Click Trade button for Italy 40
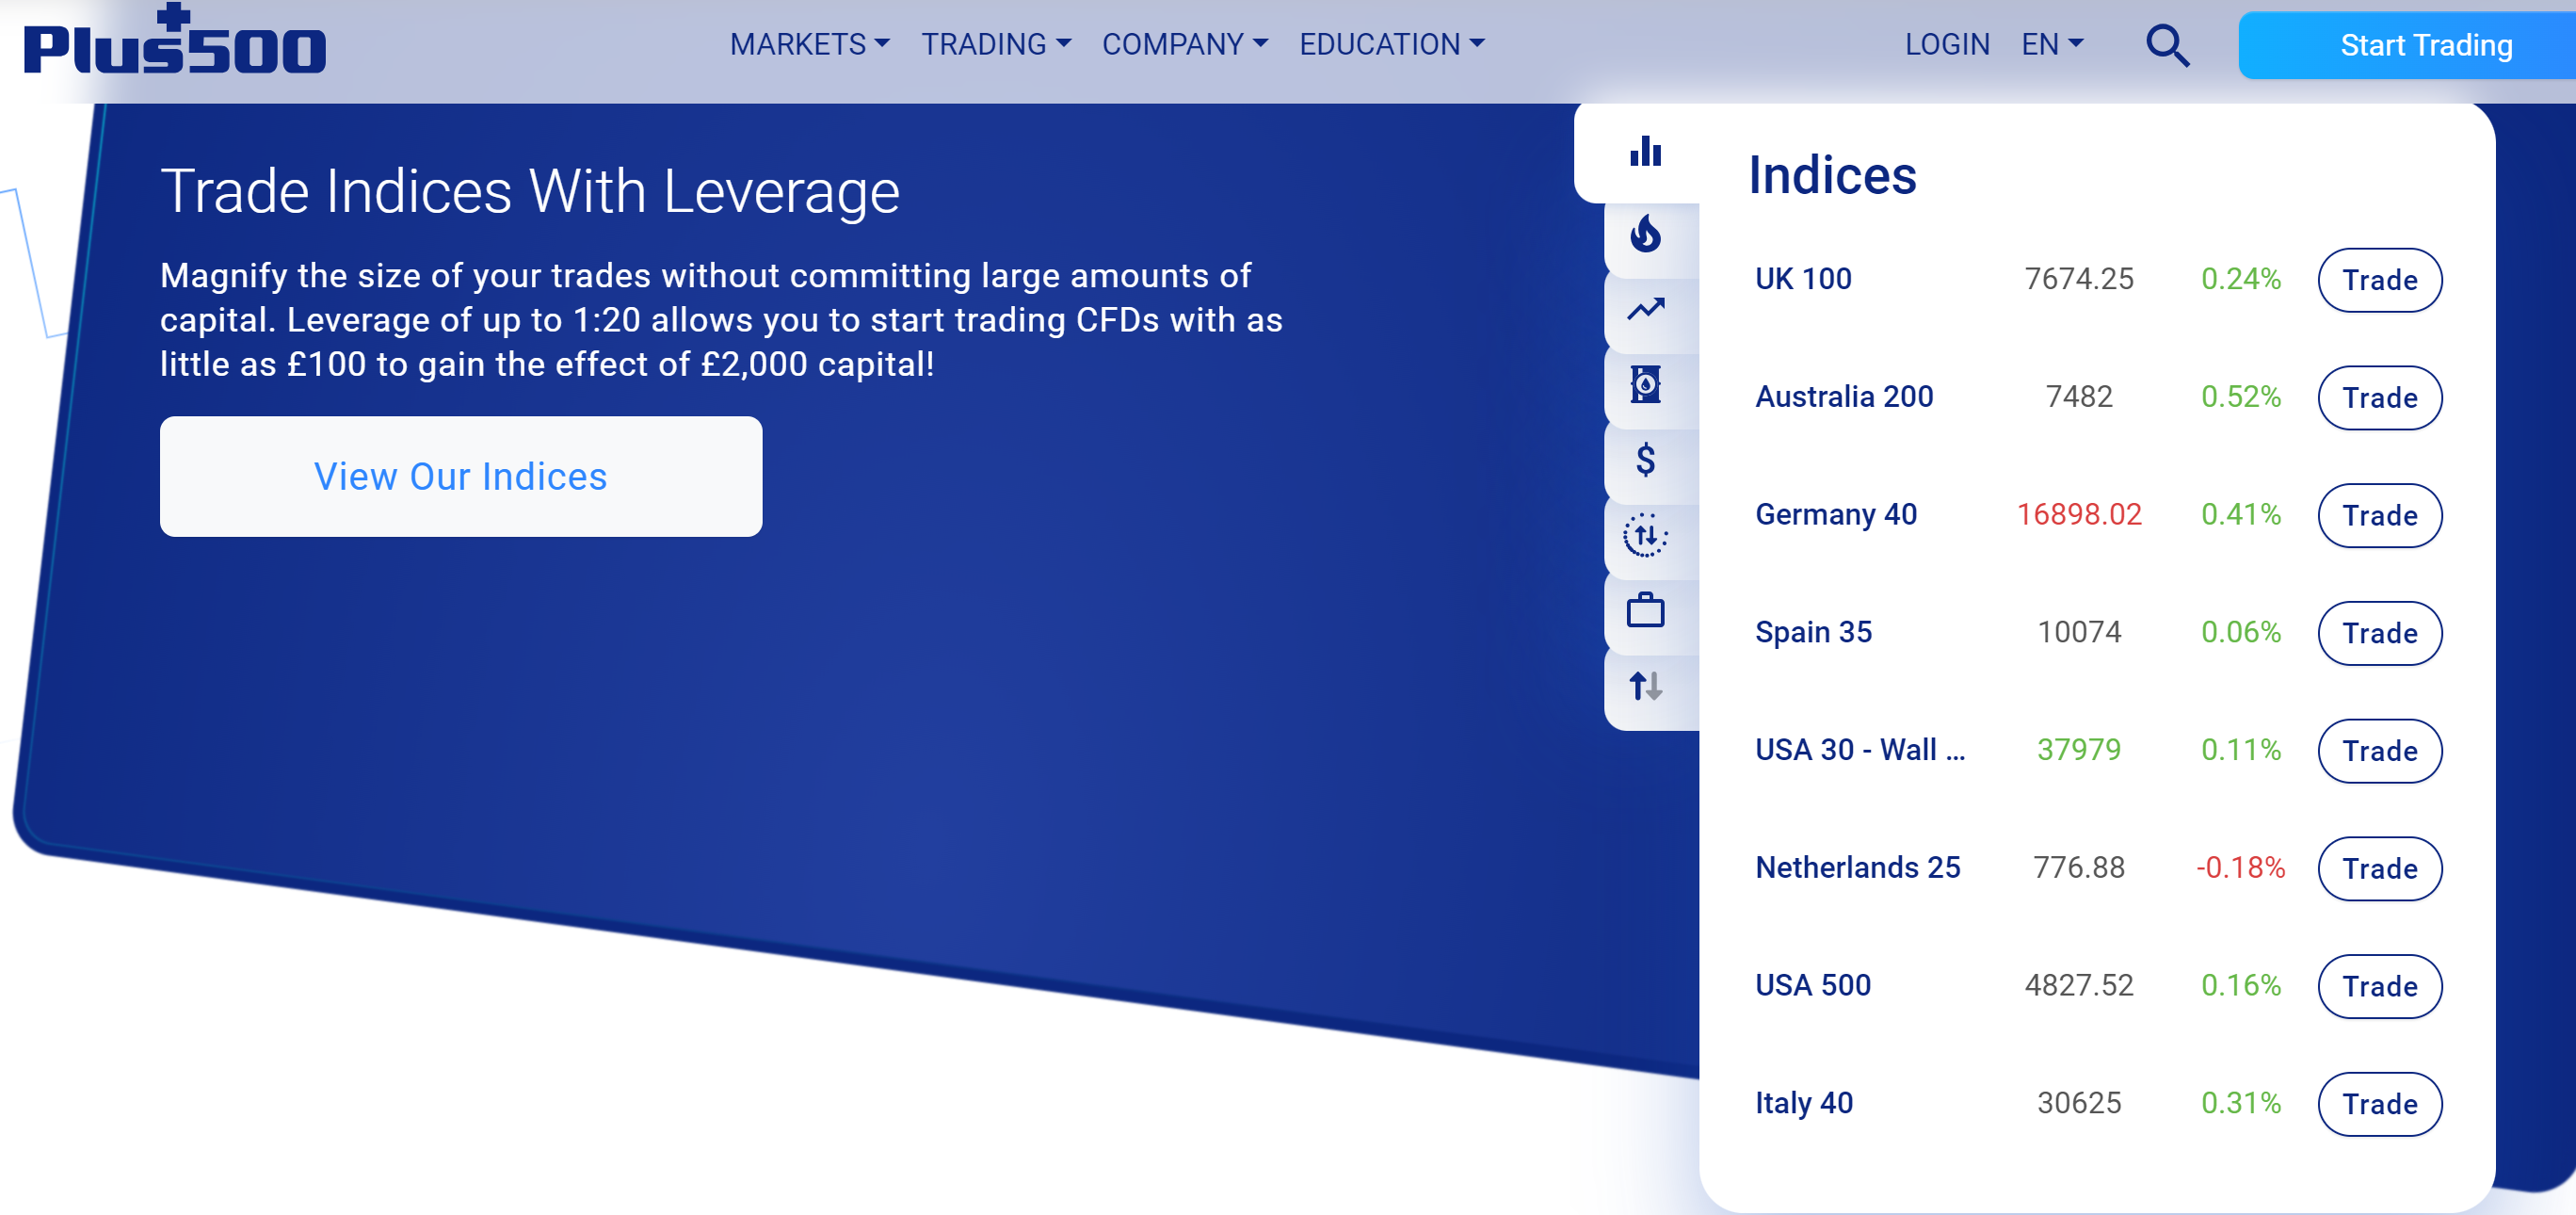Image resolution: width=2576 pixels, height=1215 pixels. click(x=2380, y=1104)
